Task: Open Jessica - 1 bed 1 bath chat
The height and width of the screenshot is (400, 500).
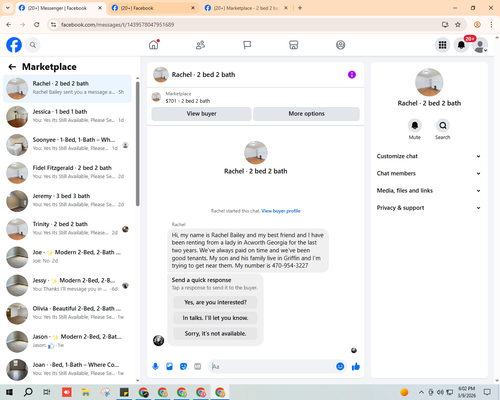Action: point(67,117)
